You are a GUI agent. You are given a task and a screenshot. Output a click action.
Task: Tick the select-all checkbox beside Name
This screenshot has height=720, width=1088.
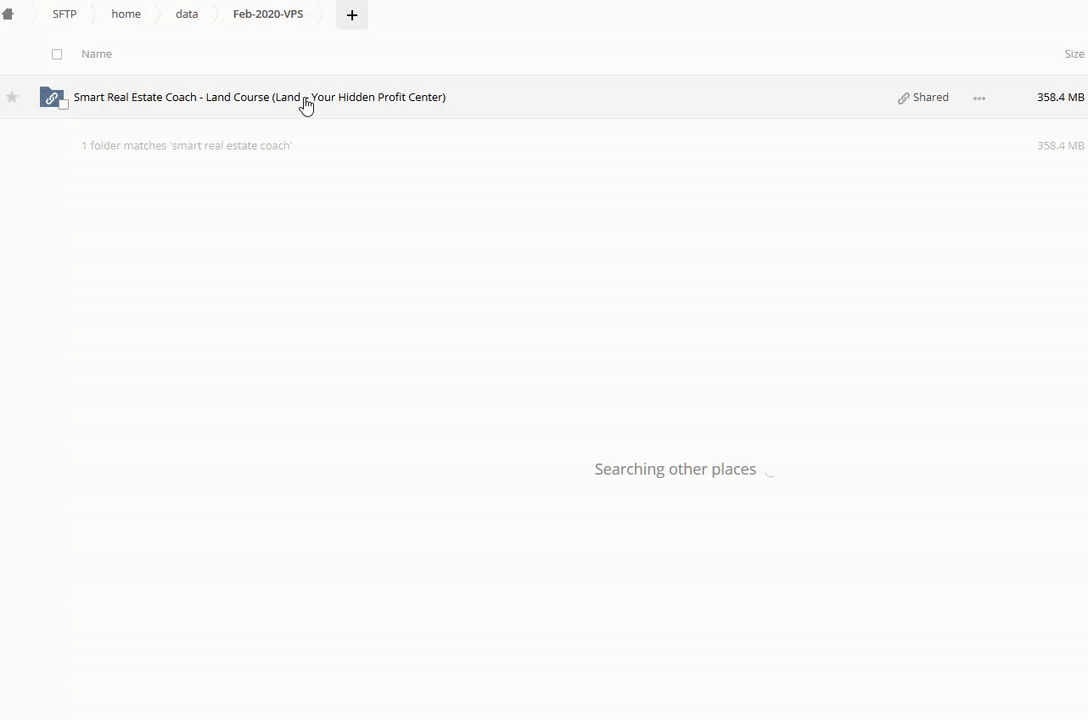tap(57, 54)
